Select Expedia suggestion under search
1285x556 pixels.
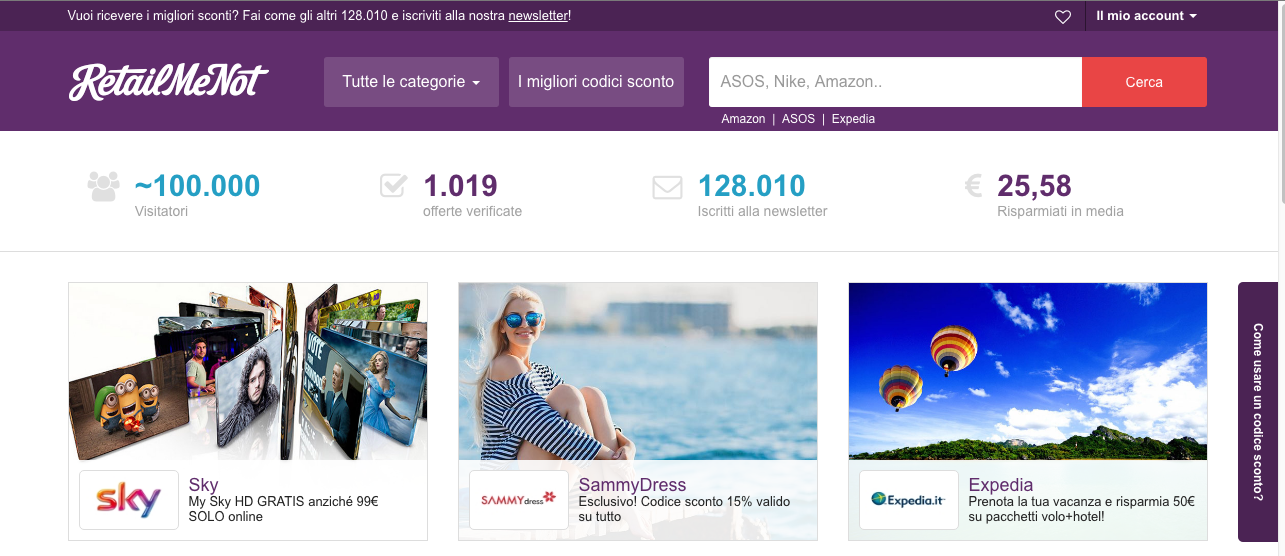point(853,119)
